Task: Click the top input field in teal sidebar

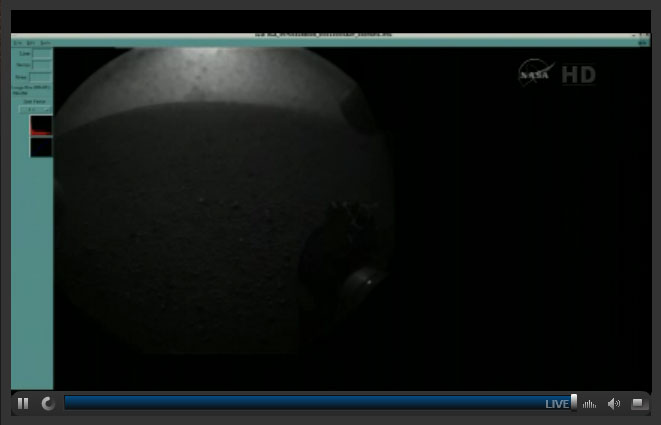Action: click(41, 53)
